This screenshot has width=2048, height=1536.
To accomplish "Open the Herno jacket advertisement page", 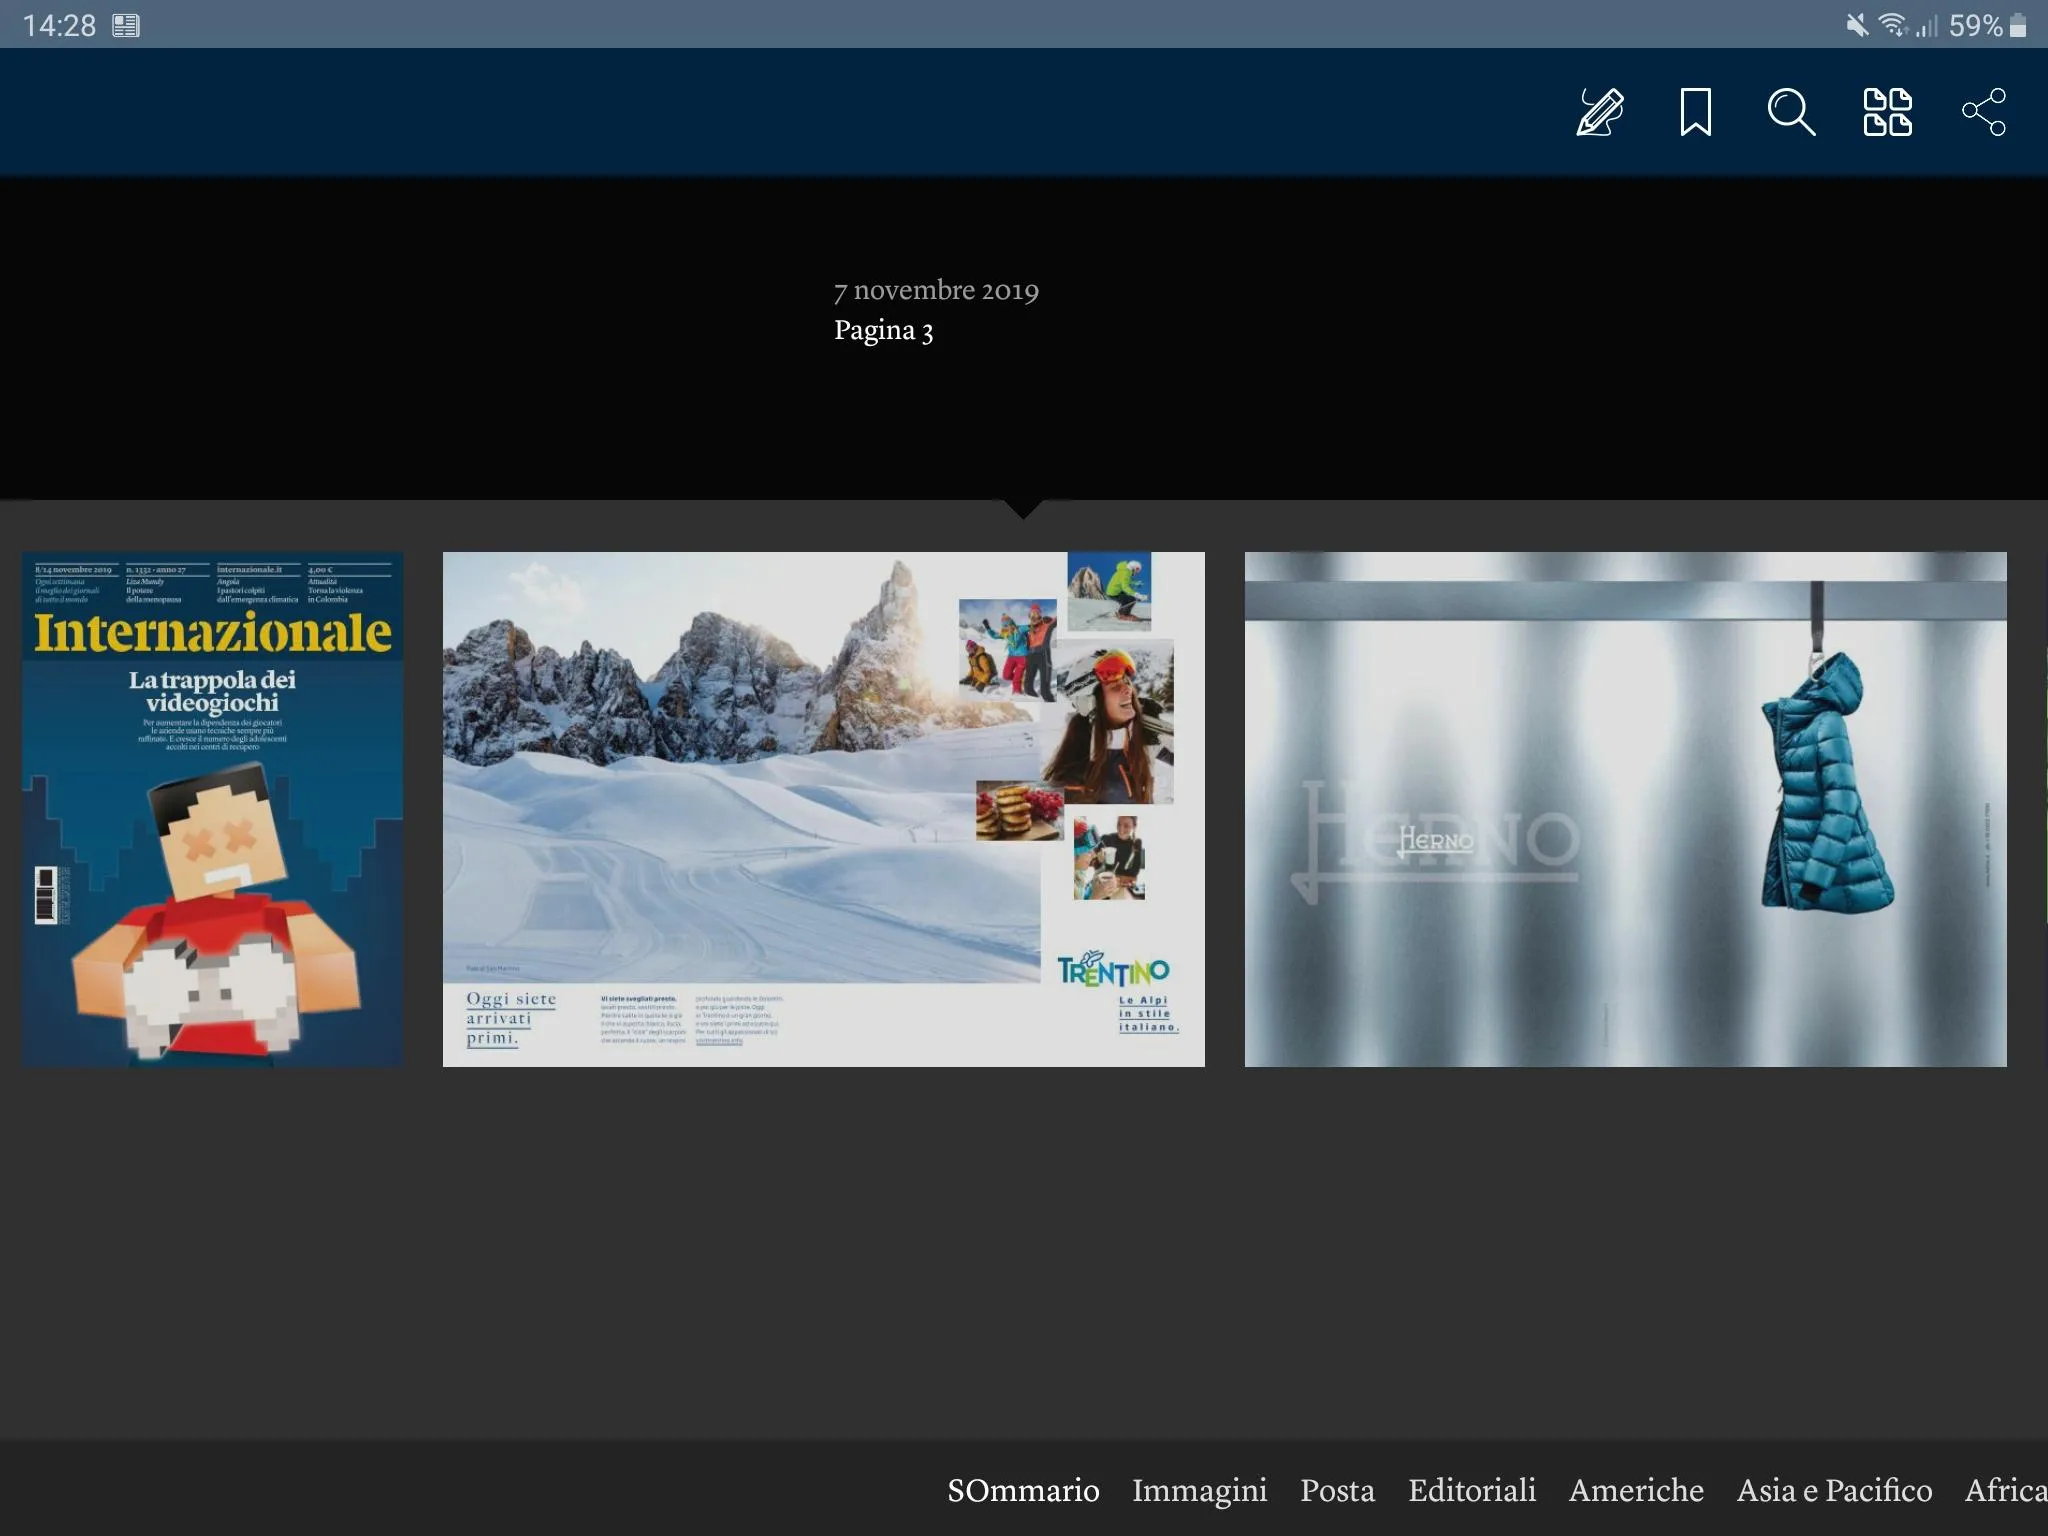I will (1625, 809).
